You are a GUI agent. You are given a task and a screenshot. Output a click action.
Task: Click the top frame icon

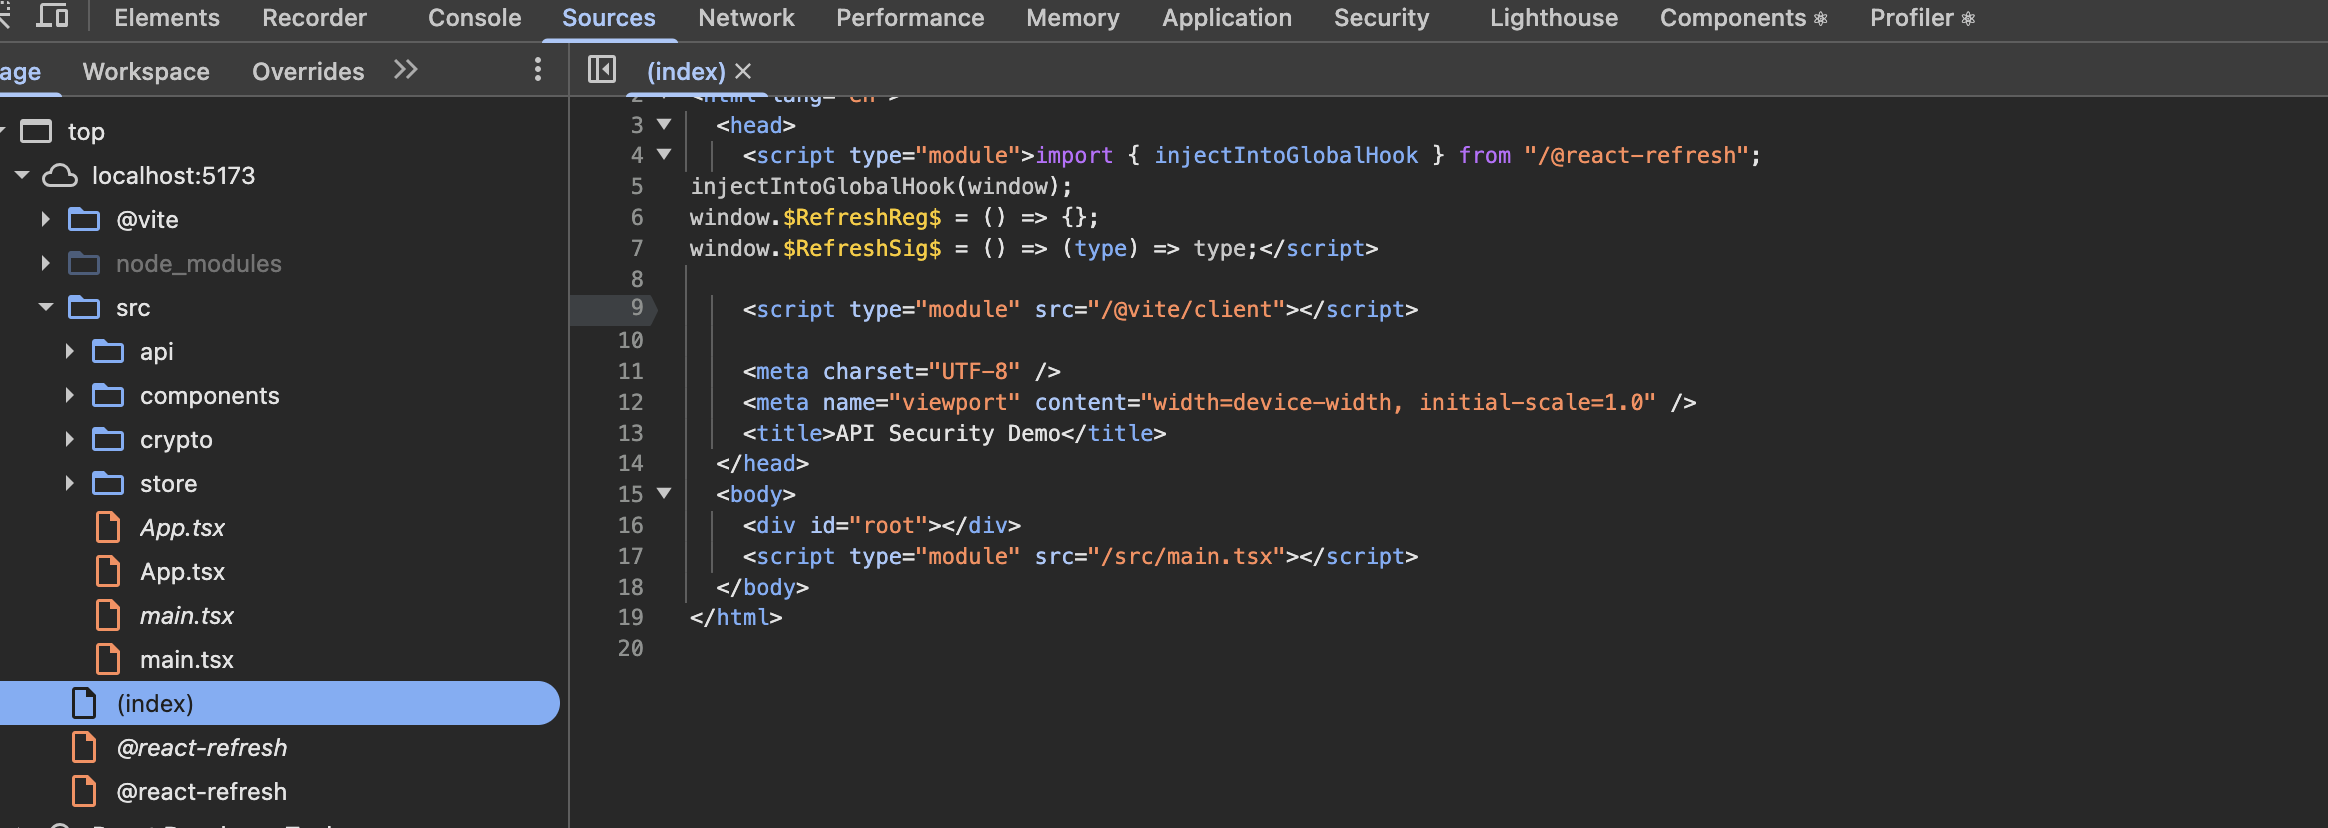click(x=36, y=131)
